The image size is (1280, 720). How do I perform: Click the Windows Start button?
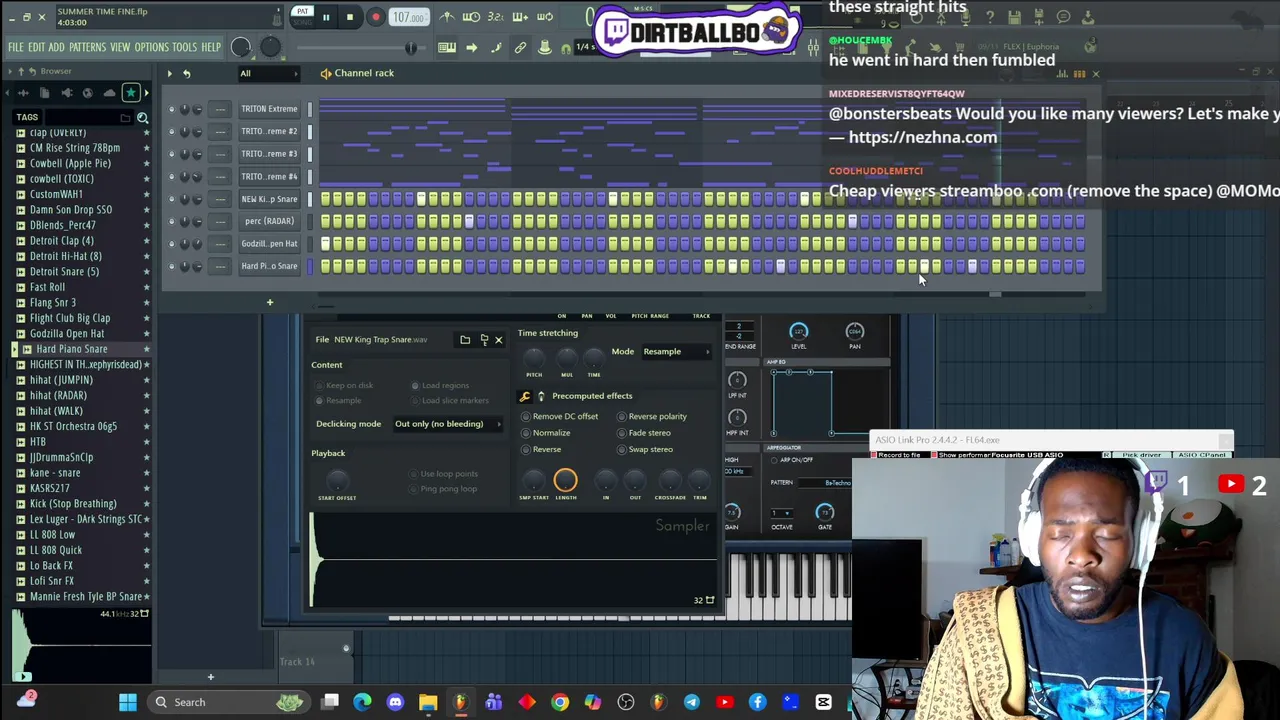[x=128, y=702]
